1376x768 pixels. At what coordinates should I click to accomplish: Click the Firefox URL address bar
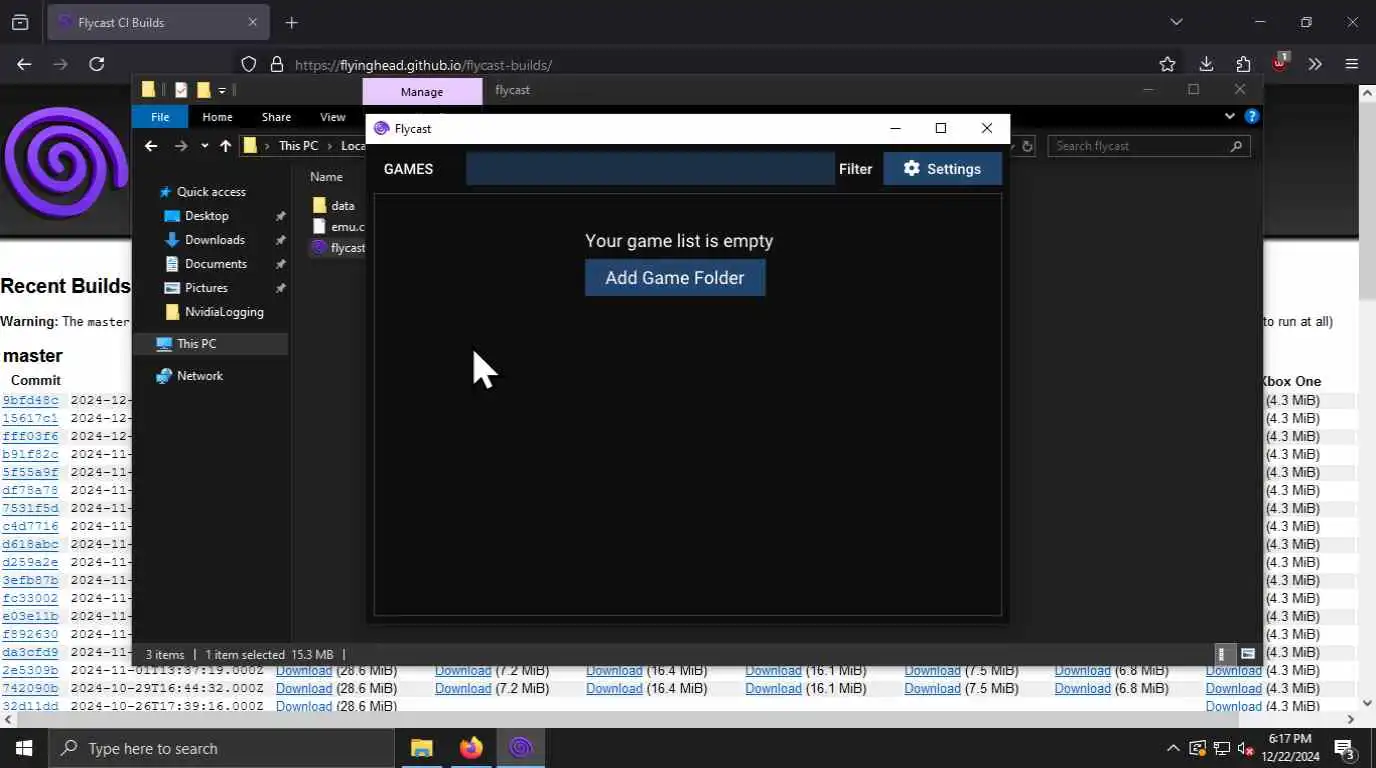pos(700,65)
